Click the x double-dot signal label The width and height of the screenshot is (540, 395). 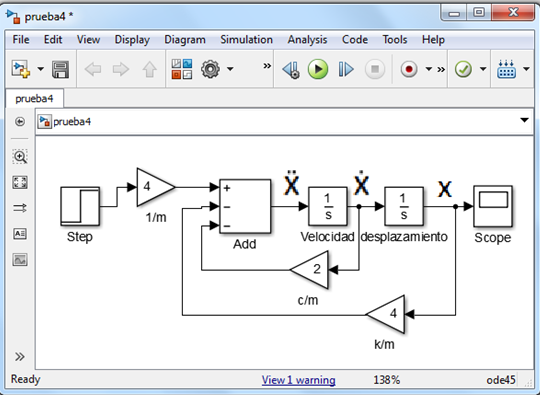(x=291, y=183)
